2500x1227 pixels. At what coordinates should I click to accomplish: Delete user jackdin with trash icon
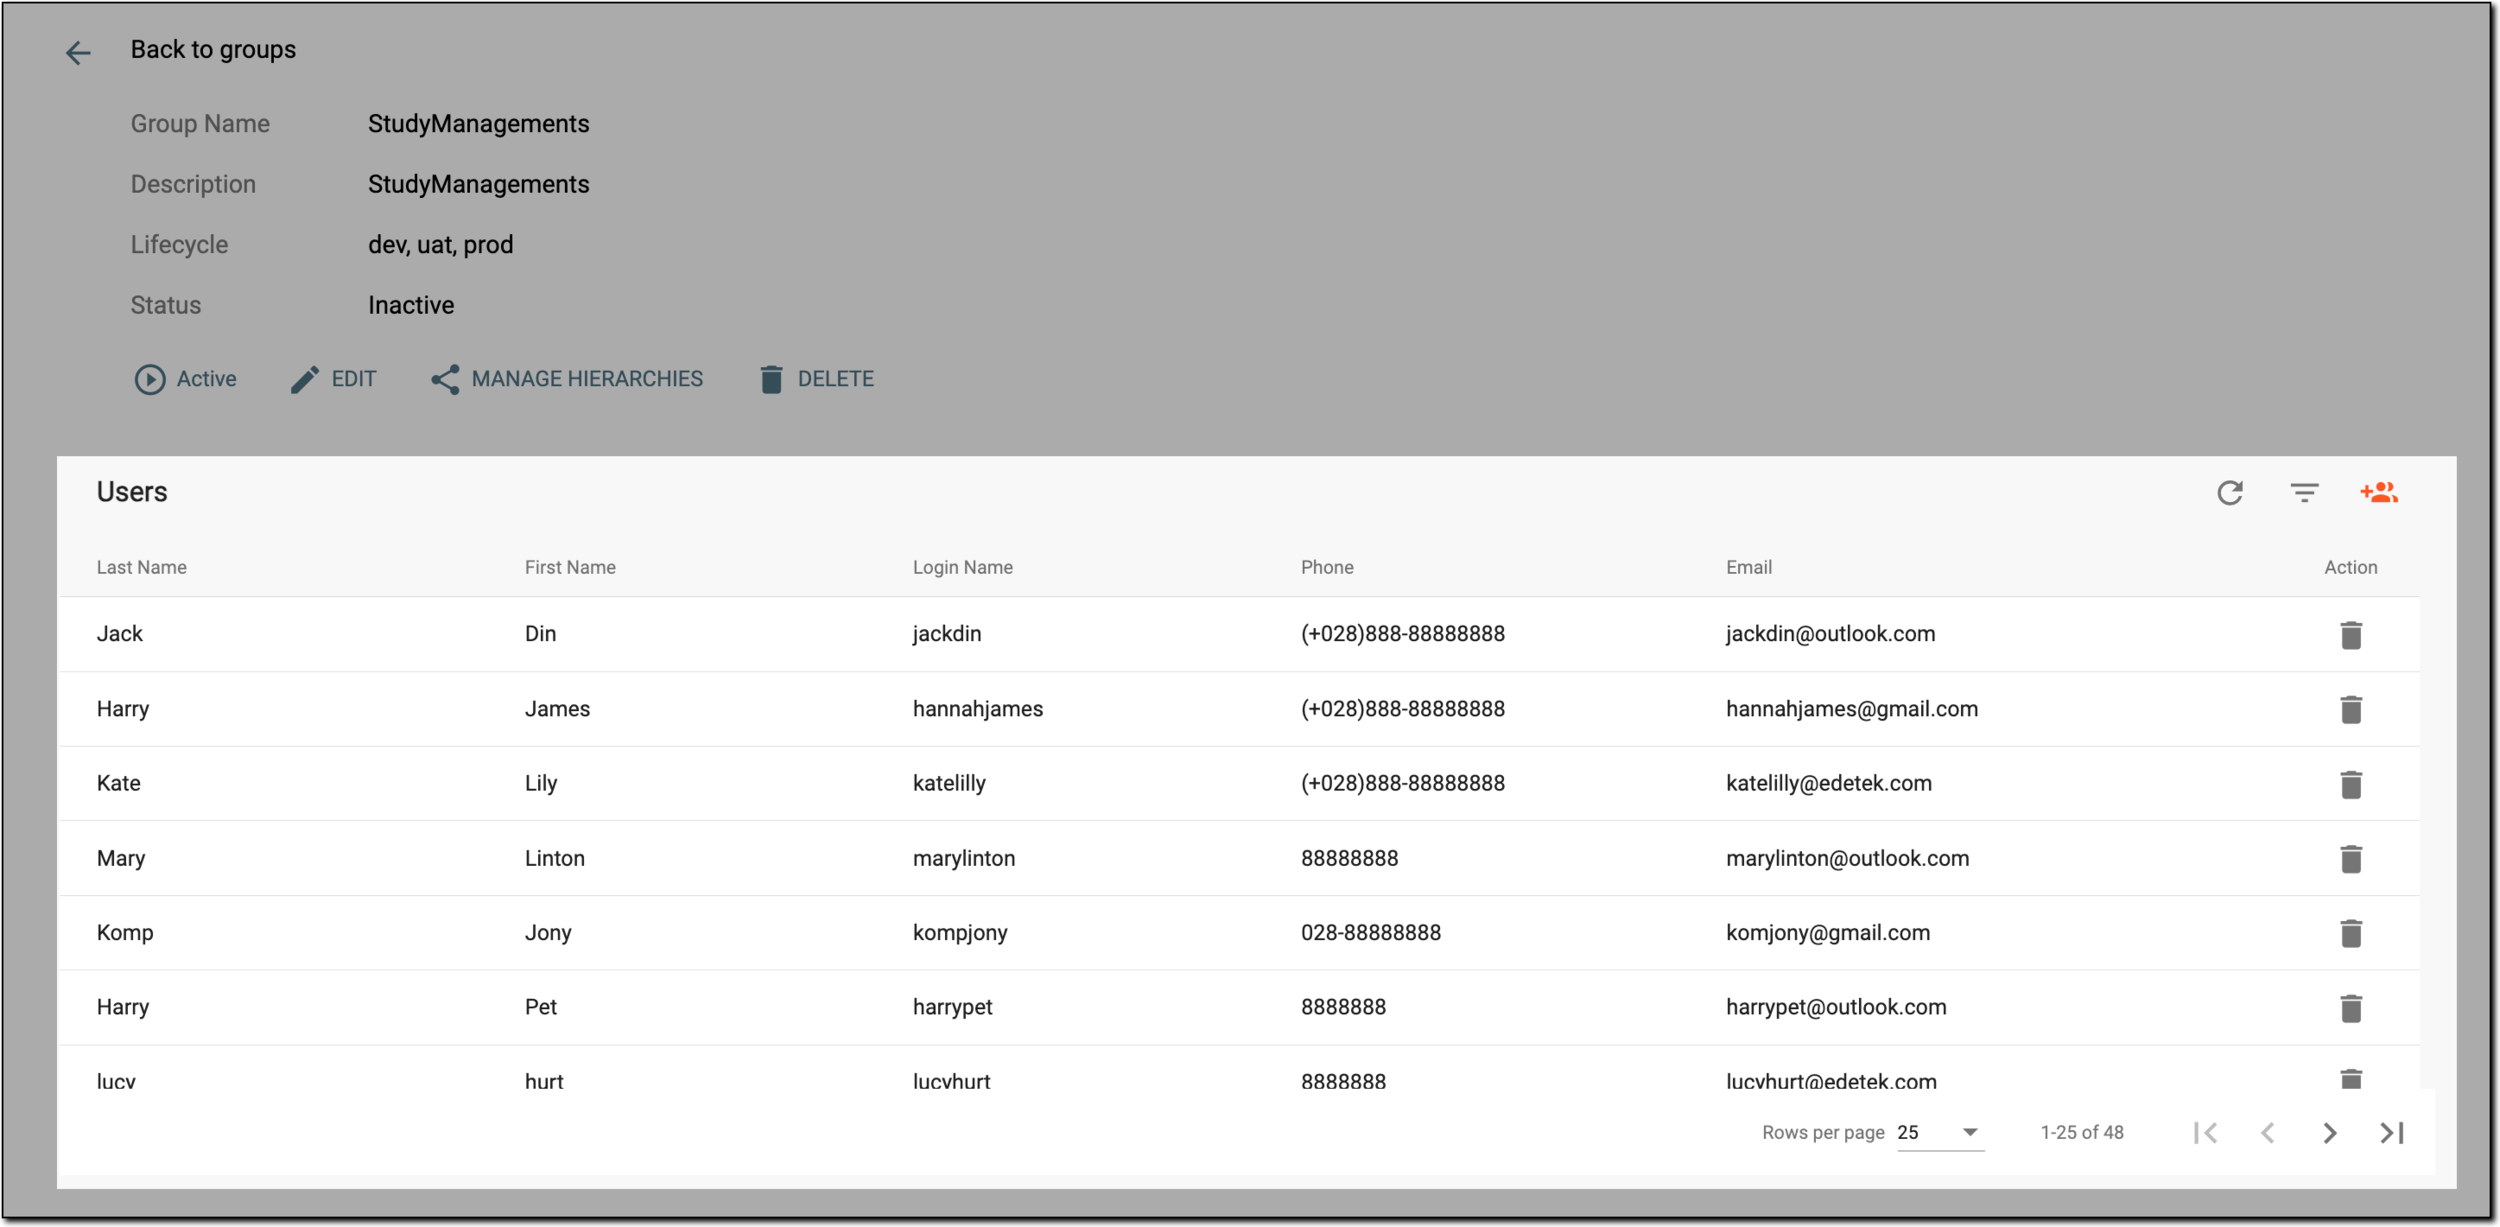point(2351,635)
